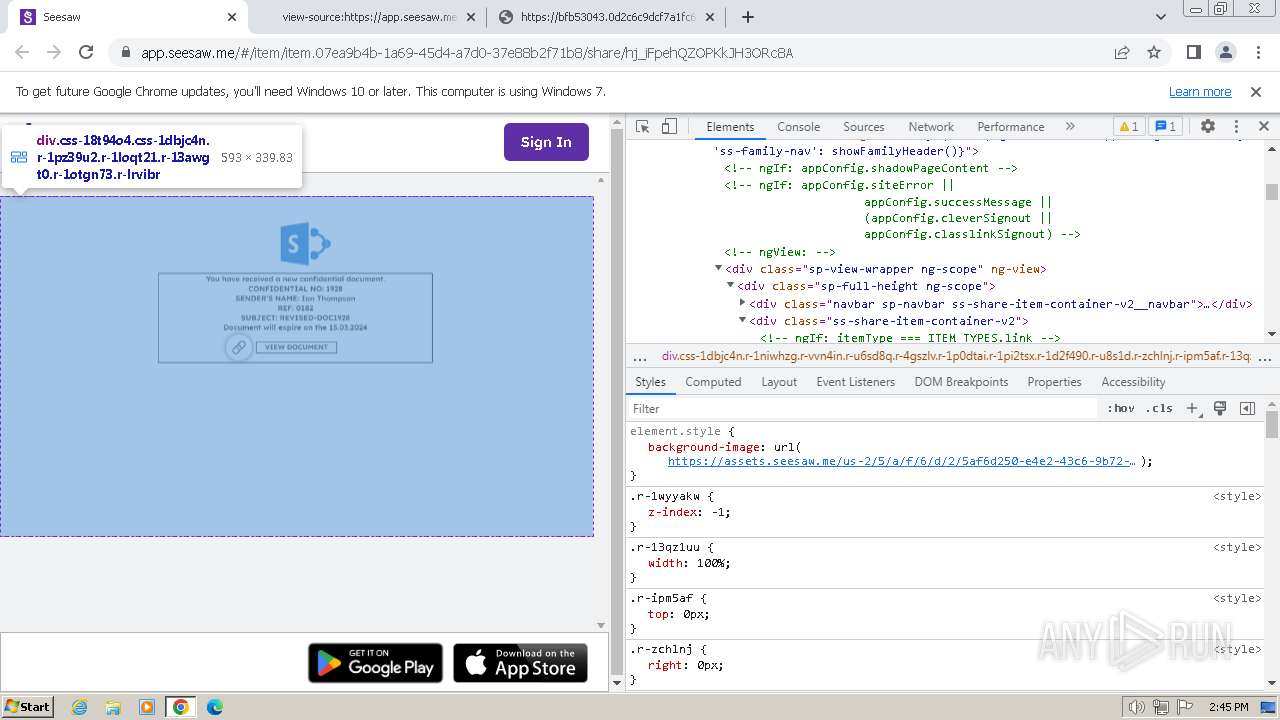1280x720 pixels.
Task: Click the Sign In button
Action: coord(546,142)
